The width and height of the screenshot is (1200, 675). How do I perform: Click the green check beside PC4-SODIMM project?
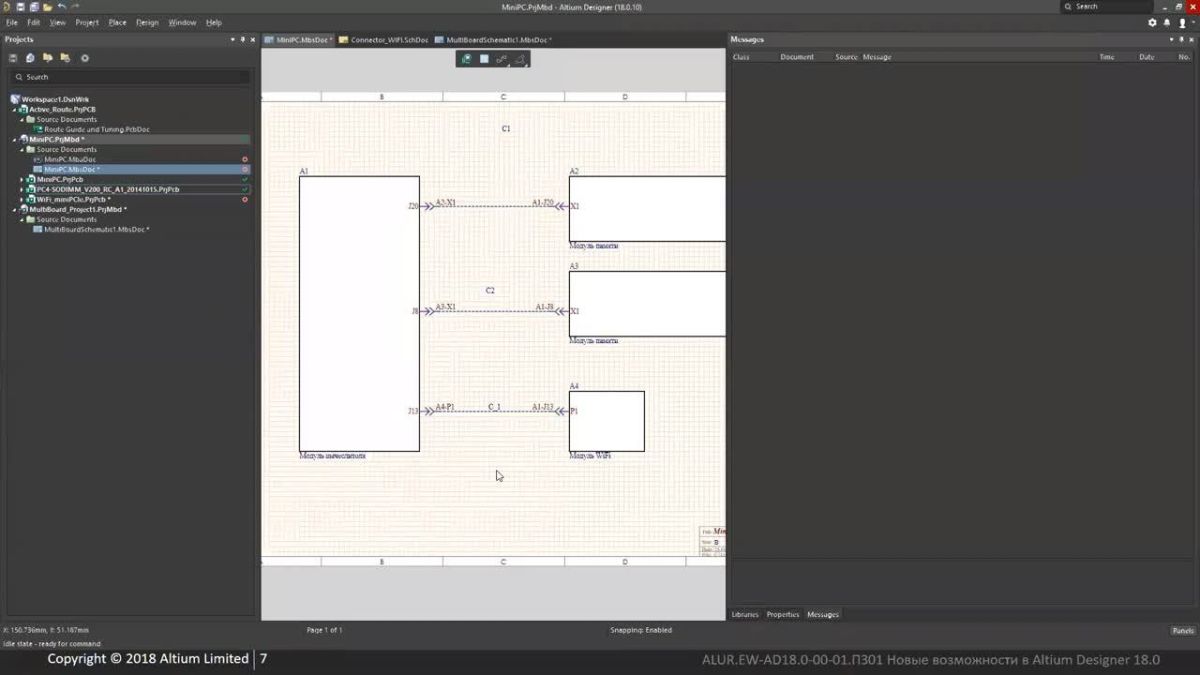[x=245, y=189]
